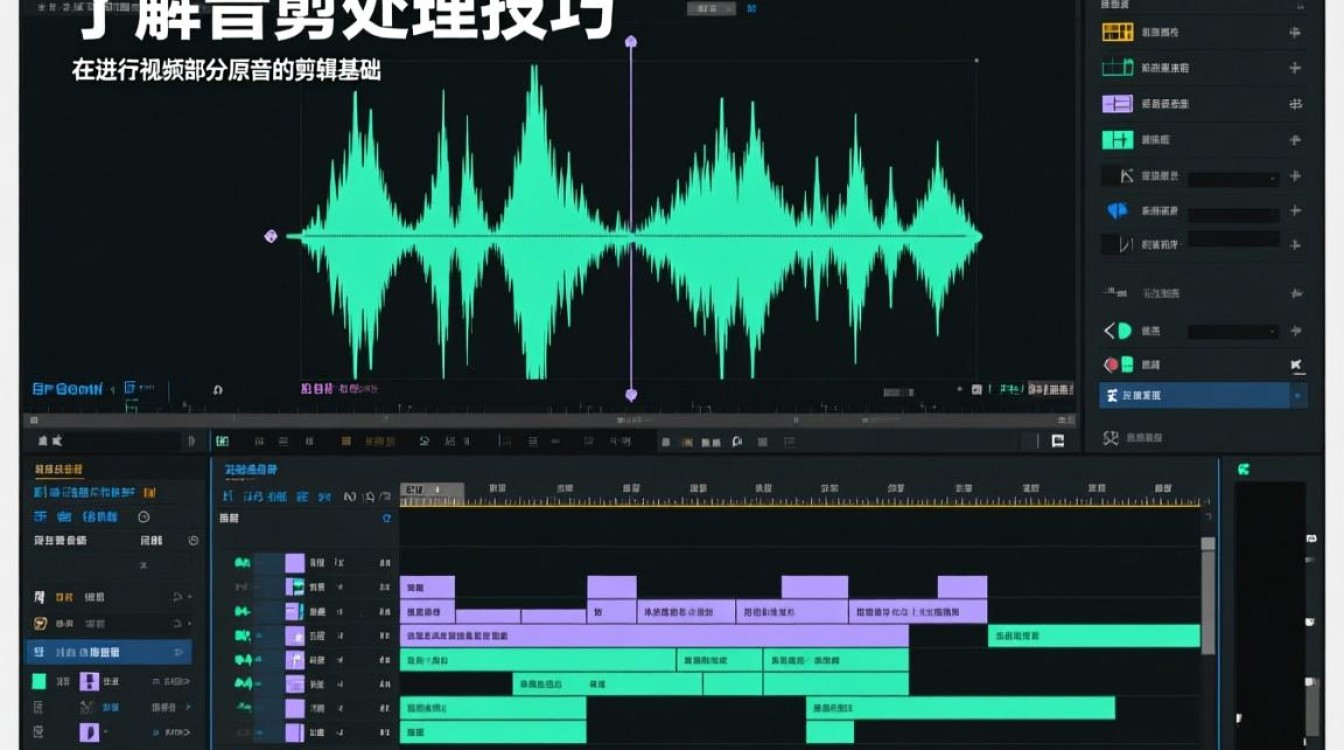Screen dimensions: 1344x750
Task: Expand the arrow on the orange shield row
Action: pos(178,624)
